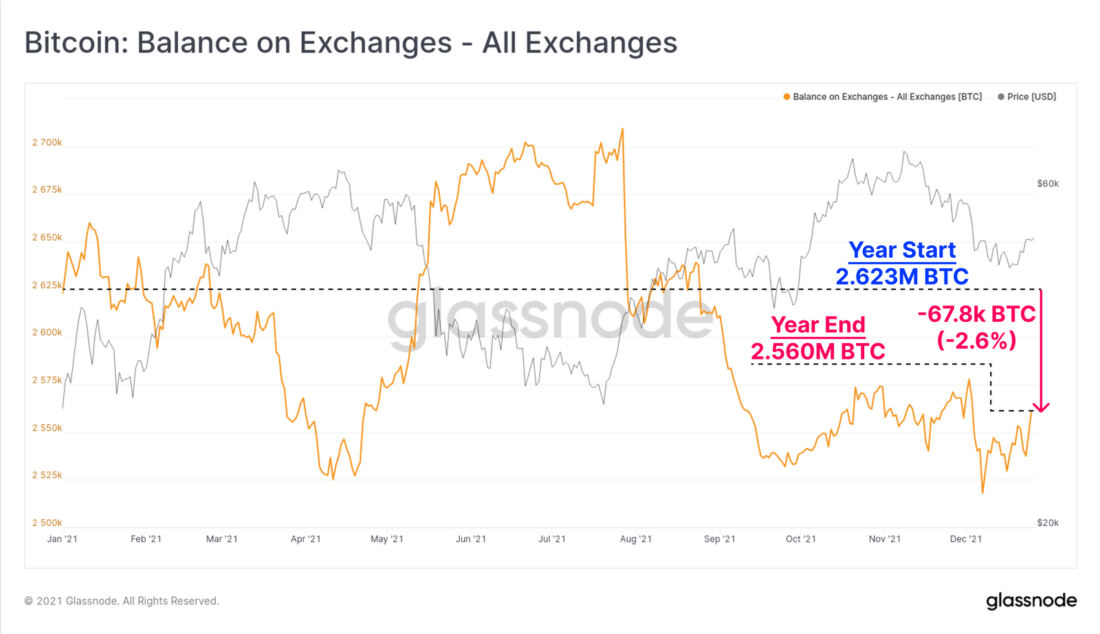The image size is (1100, 634).
Task: Click the orange Balance on Exchanges legend dot
Action: pos(786,97)
